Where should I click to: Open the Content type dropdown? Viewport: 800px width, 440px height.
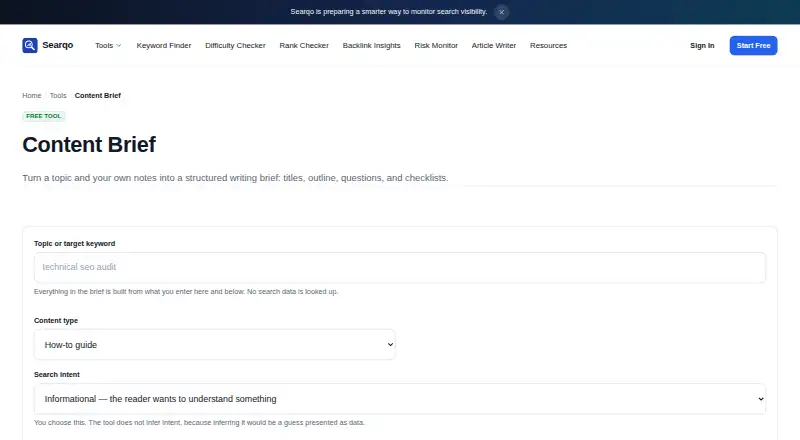tap(214, 345)
